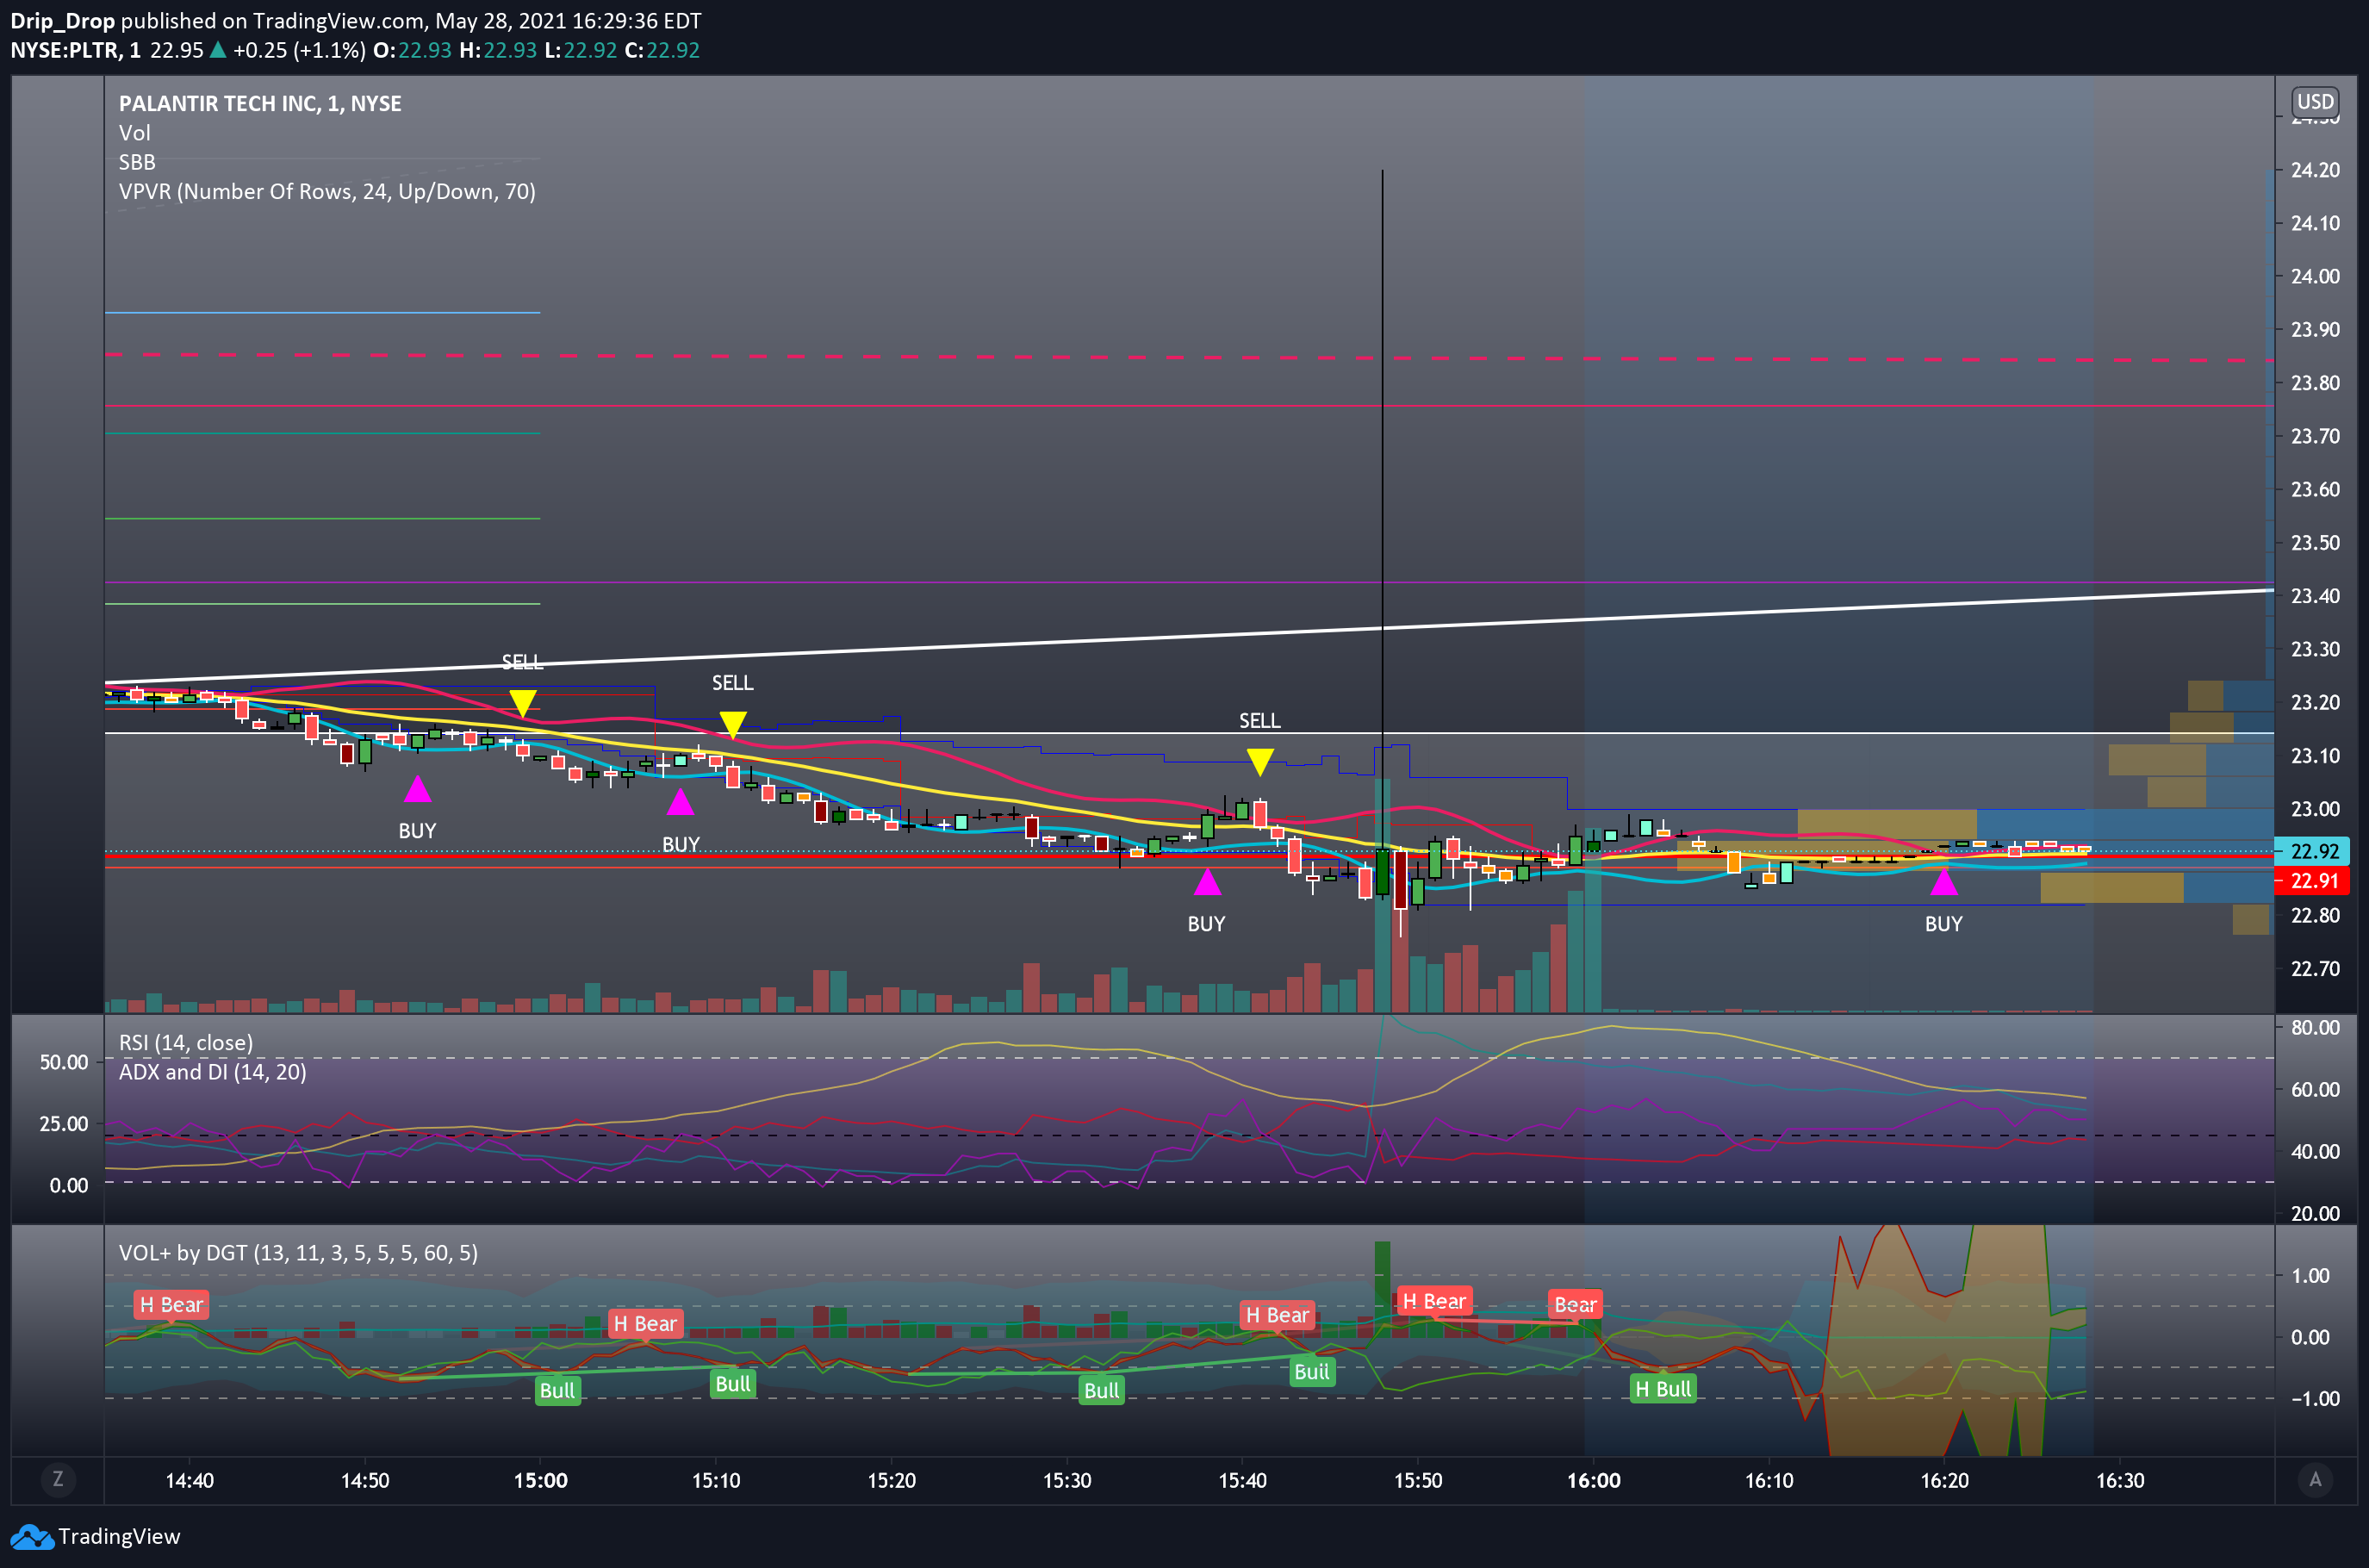Click the 50.00 value on ADX scale

click(x=64, y=1062)
